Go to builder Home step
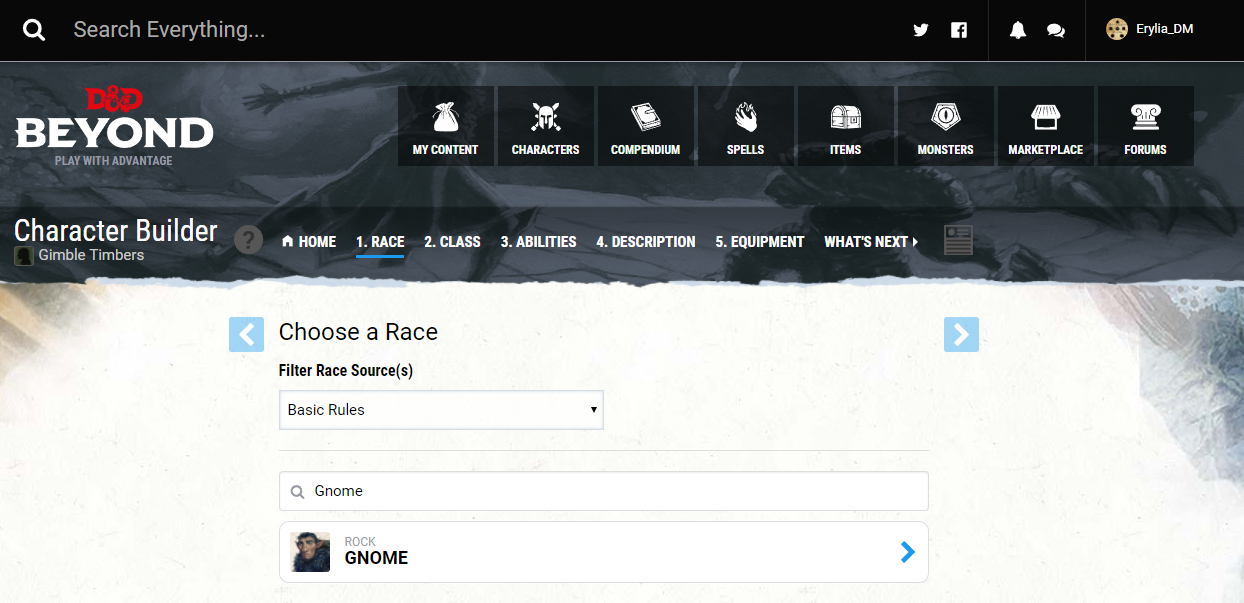Image resolution: width=1244 pixels, height=603 pixels. (x=309, y=242)
